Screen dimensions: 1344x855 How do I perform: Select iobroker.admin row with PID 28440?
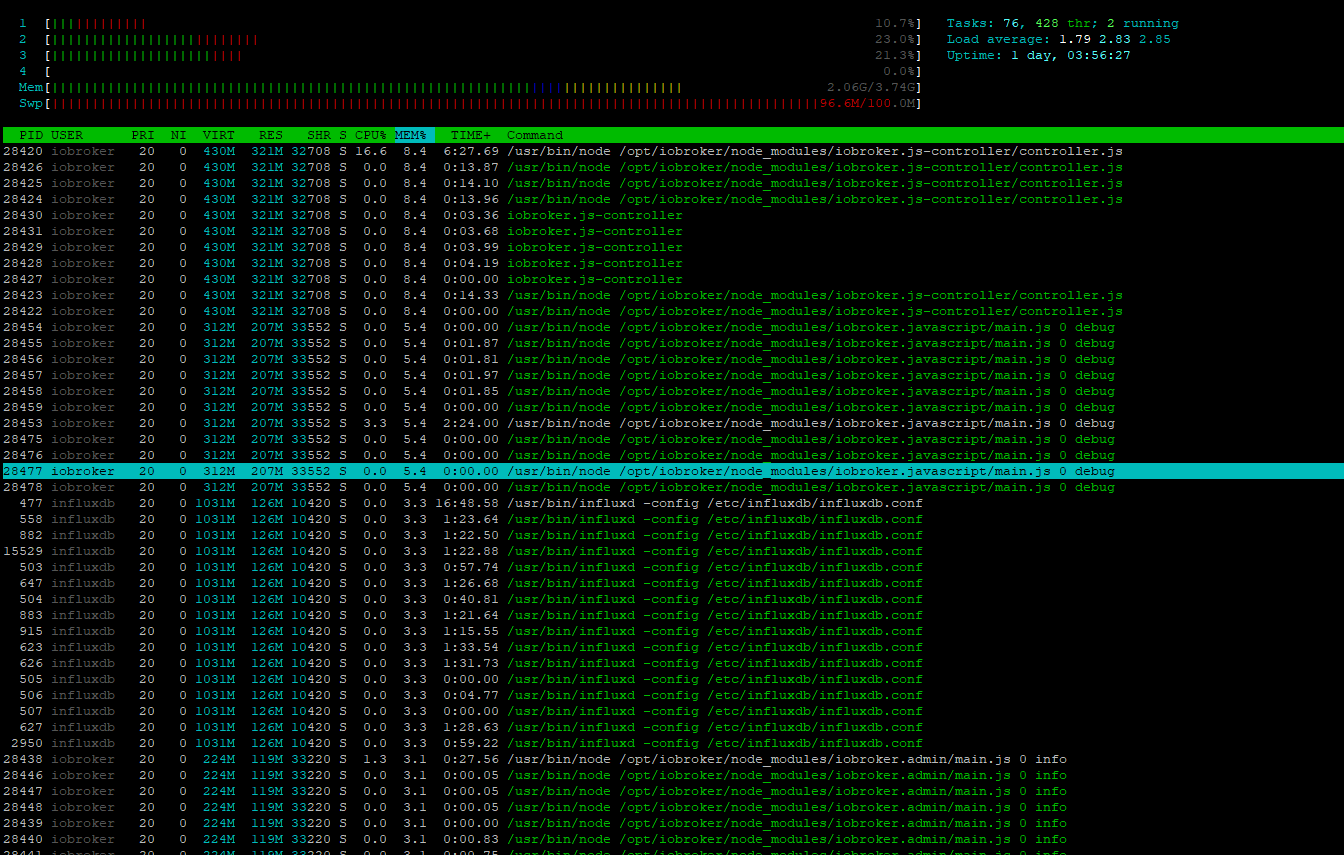(x=672, y=839)
